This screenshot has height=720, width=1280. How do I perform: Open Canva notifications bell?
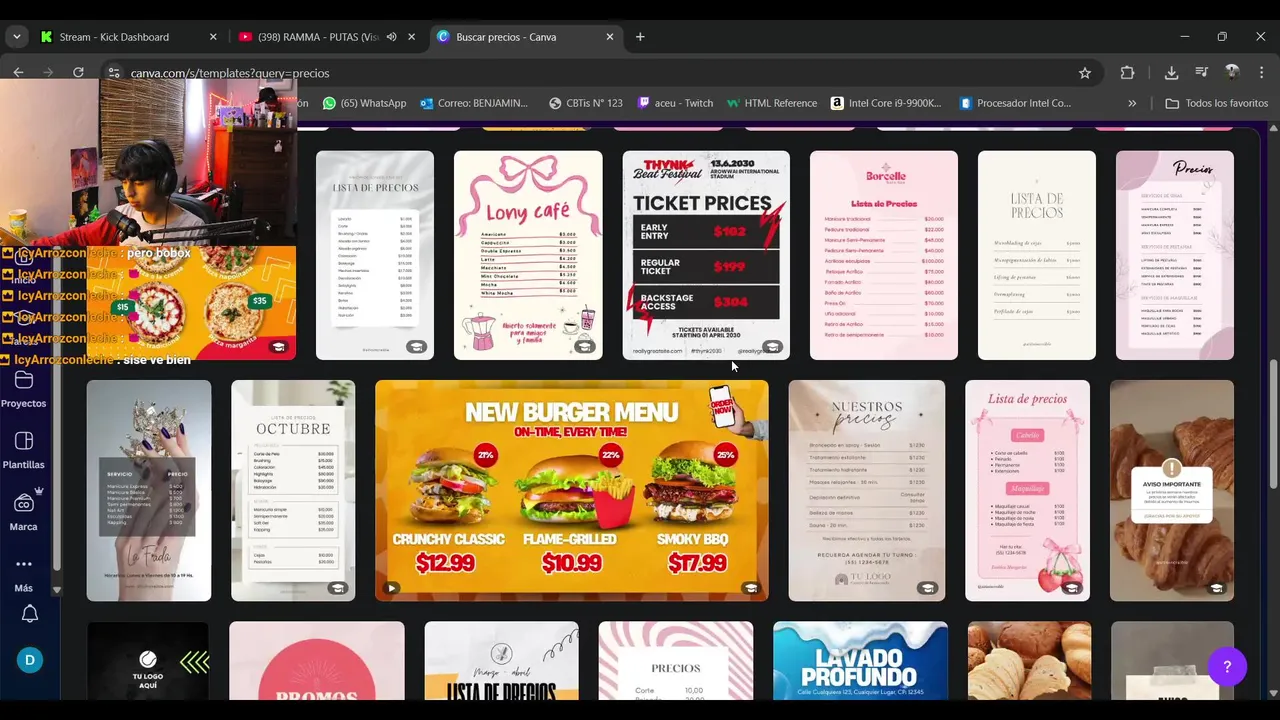pyautogui.click(x=30, y=614)
